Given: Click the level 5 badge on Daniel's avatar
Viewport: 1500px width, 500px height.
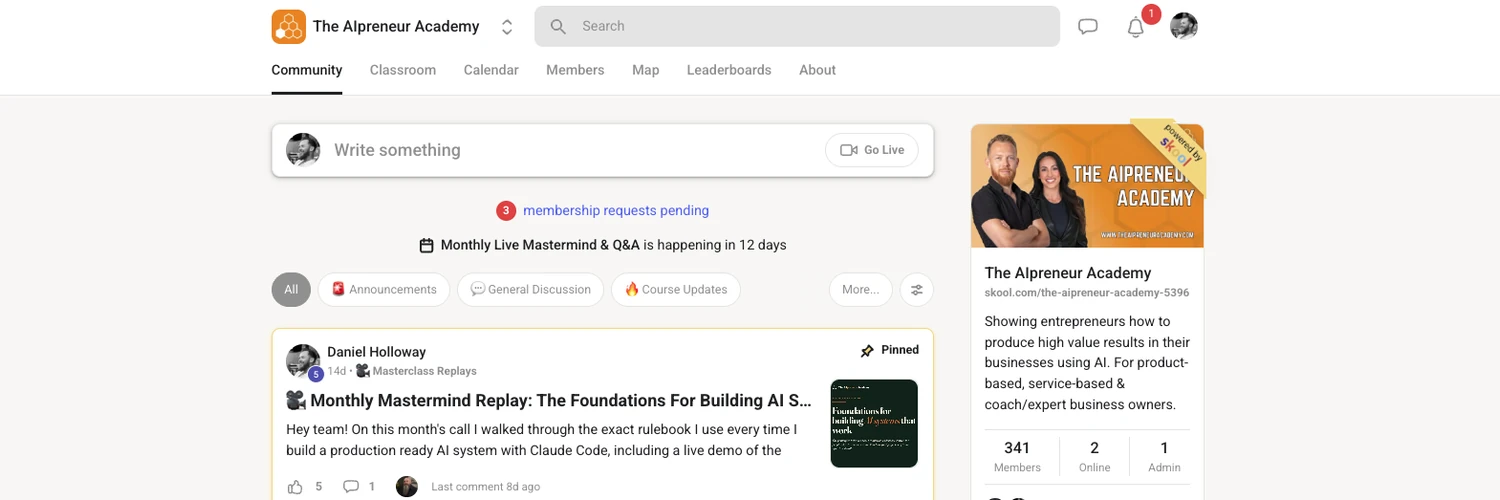Looking at the screenshot, I should click(x=316, y=374).
